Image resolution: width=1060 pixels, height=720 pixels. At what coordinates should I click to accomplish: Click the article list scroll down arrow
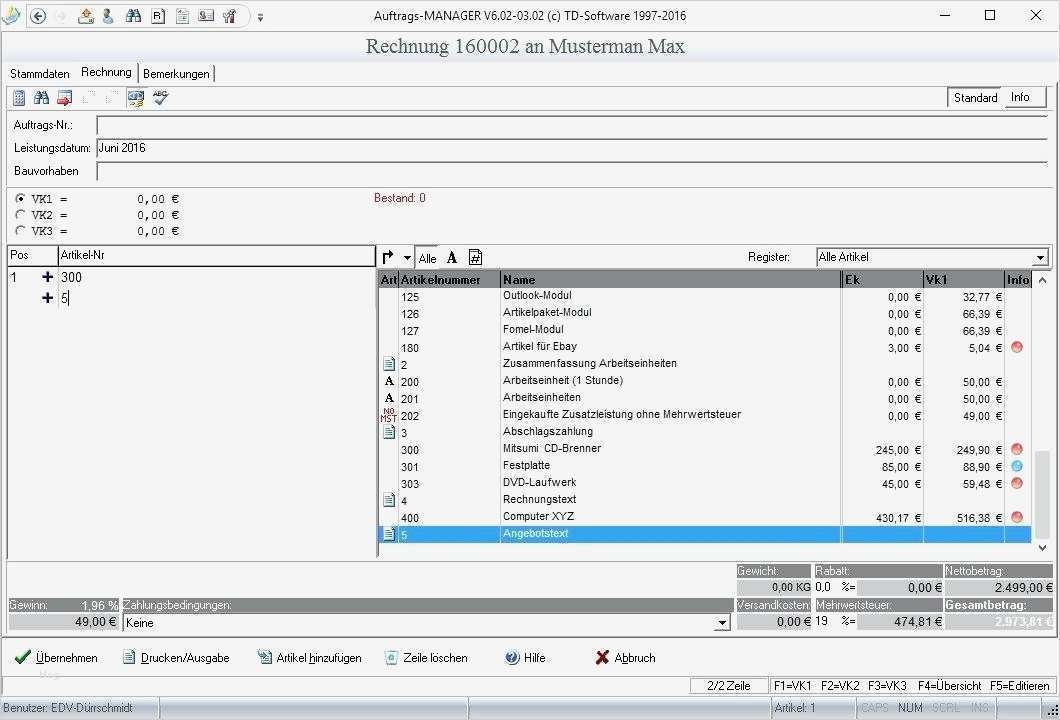pos(1042,548)
